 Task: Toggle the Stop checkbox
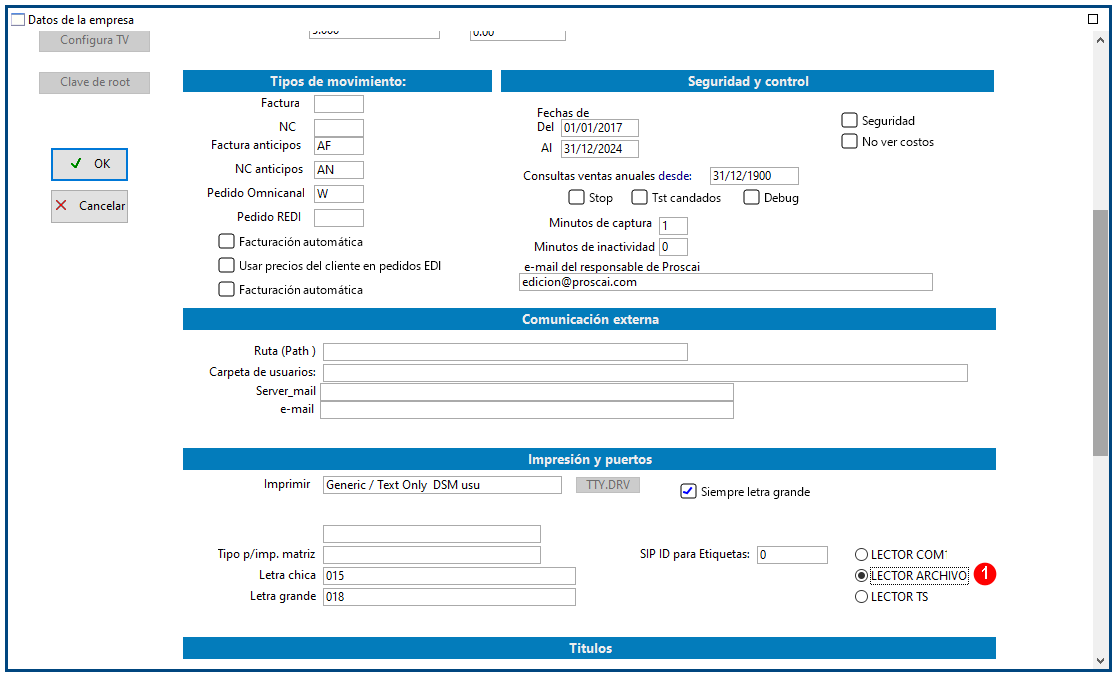576,197
